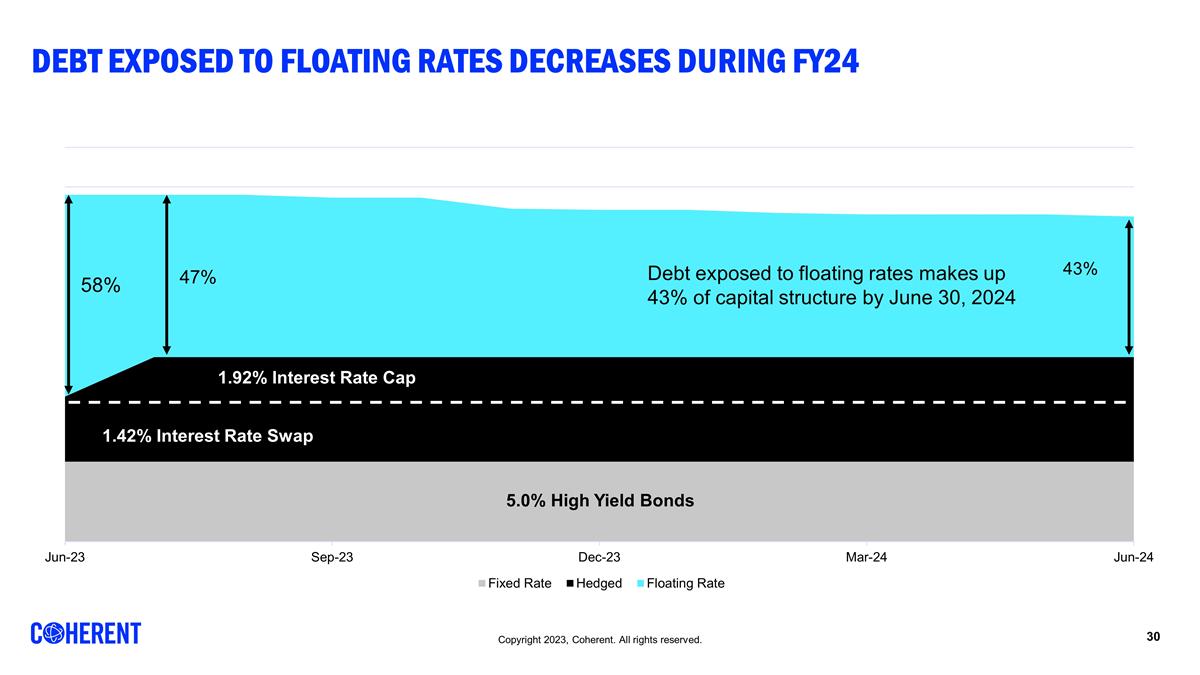
Task: Click the Fixed Rate legend gray swatch
Action: point(483,584)
